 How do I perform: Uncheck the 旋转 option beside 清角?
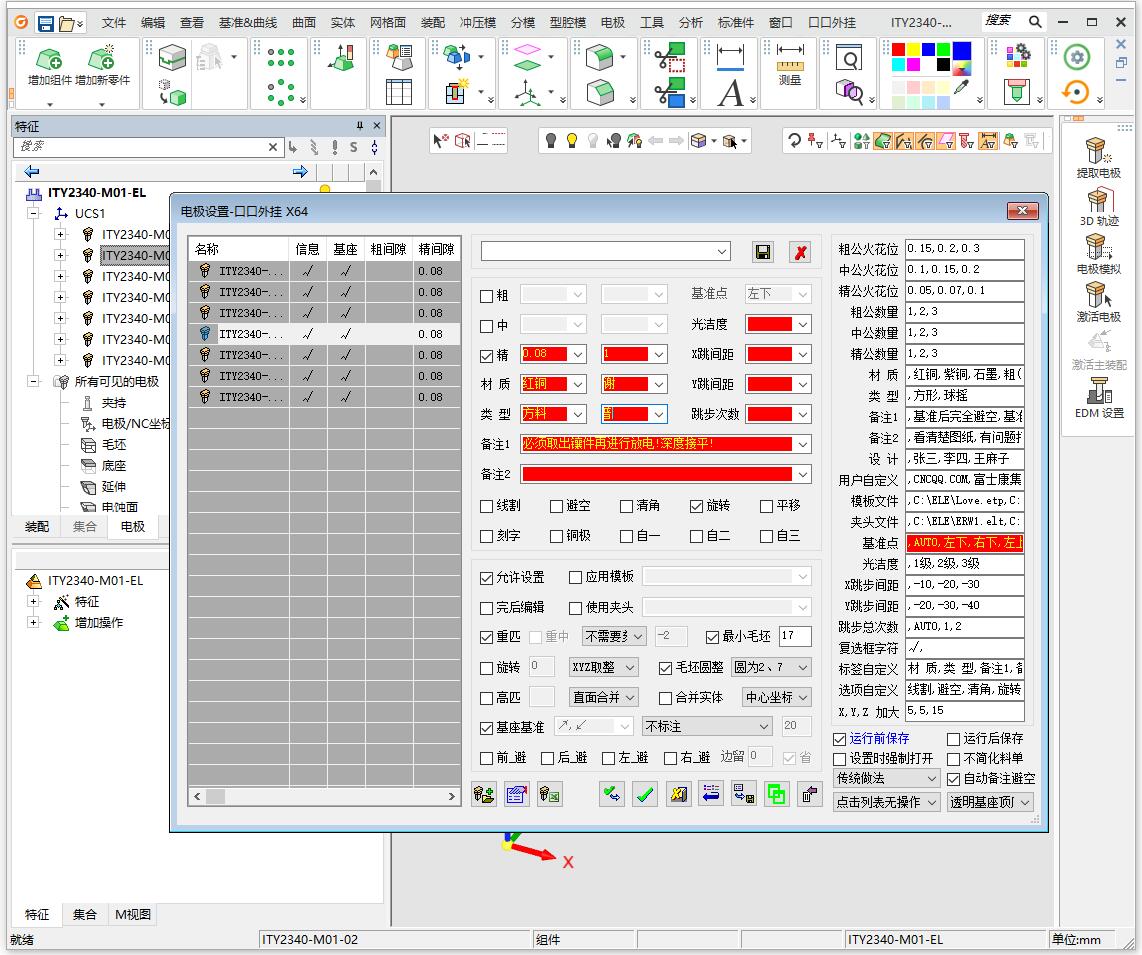697,506
